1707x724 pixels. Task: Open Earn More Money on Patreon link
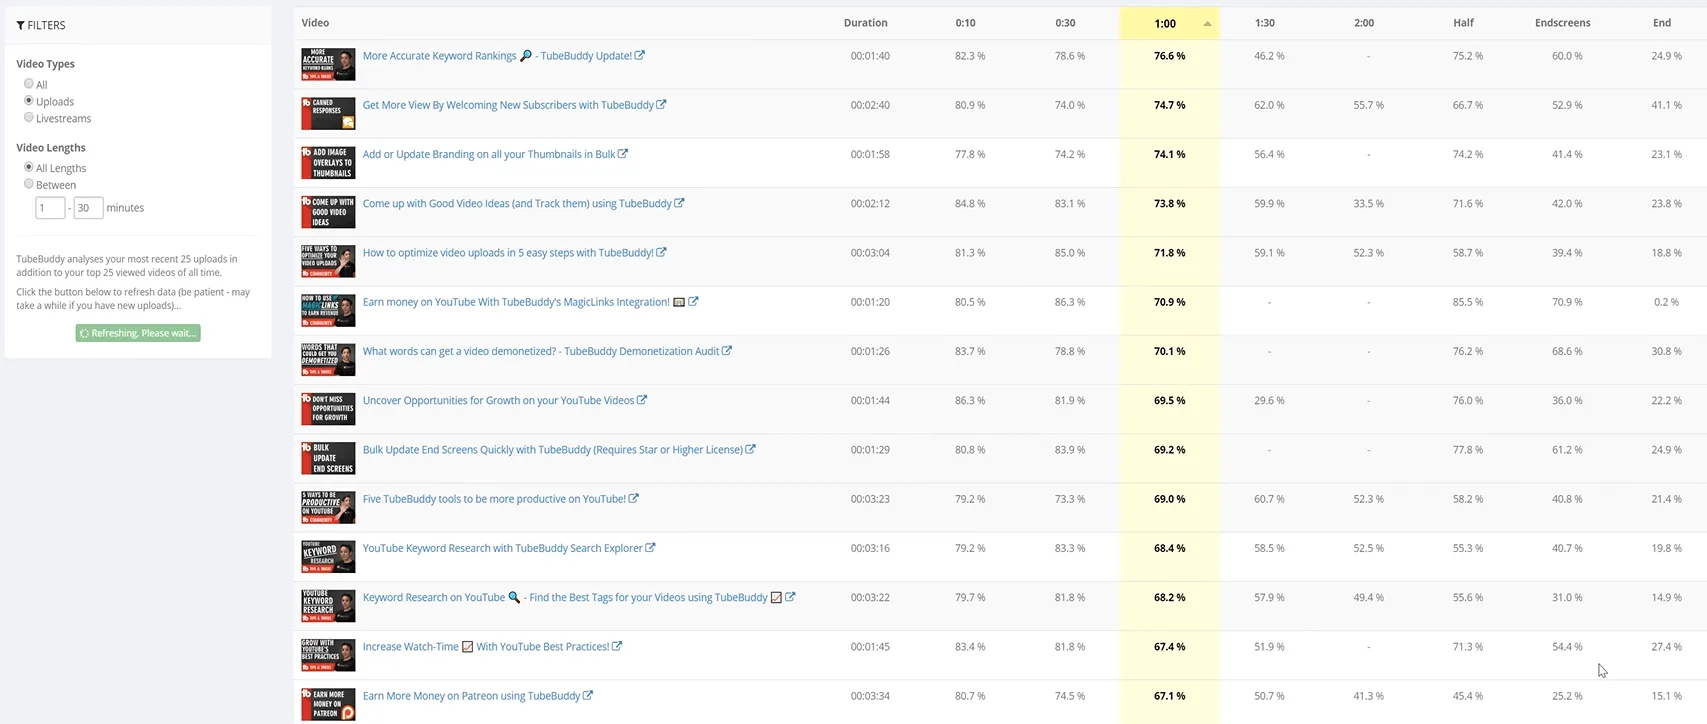pos(471,696)
